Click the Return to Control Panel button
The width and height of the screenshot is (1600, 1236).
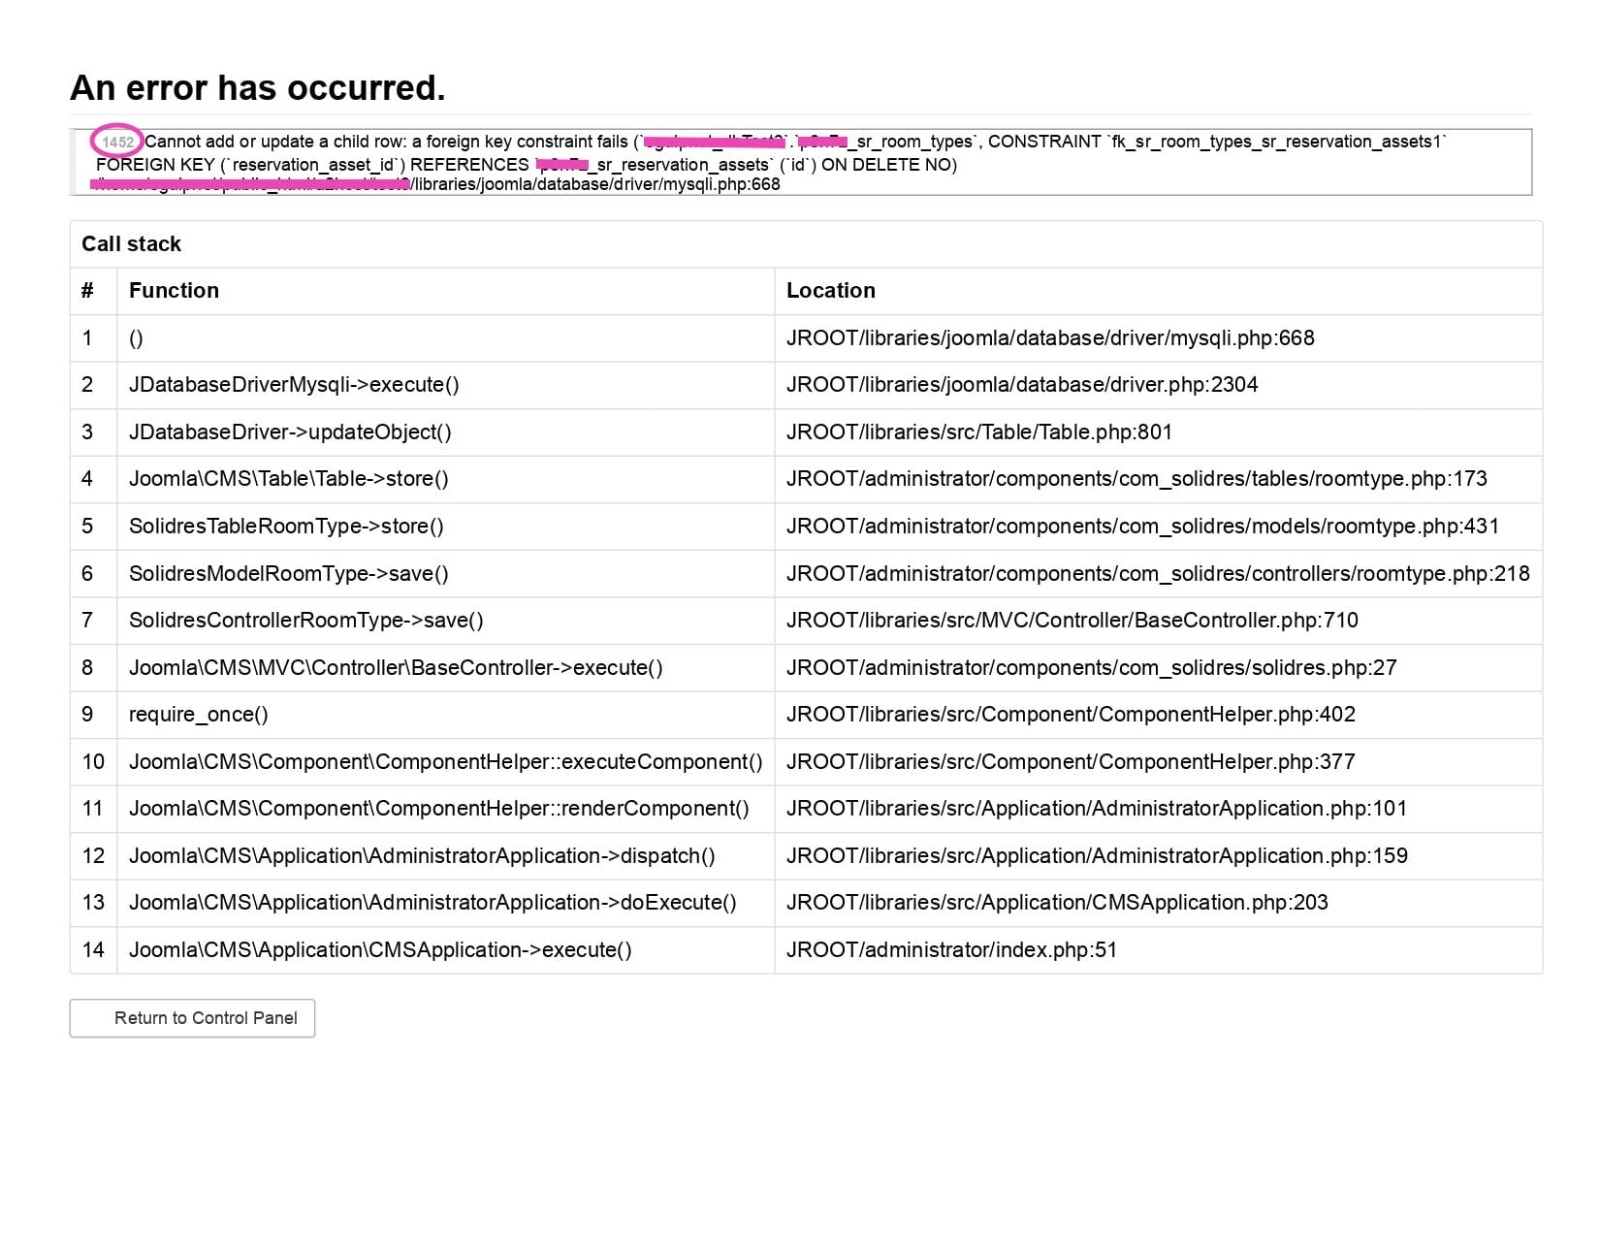click(192, 1018)
